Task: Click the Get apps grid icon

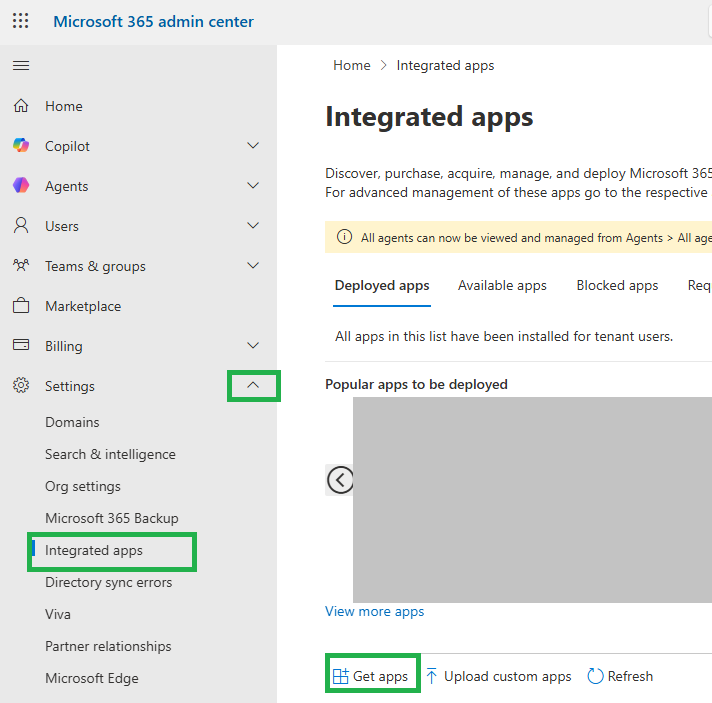Action: [341, 676]
